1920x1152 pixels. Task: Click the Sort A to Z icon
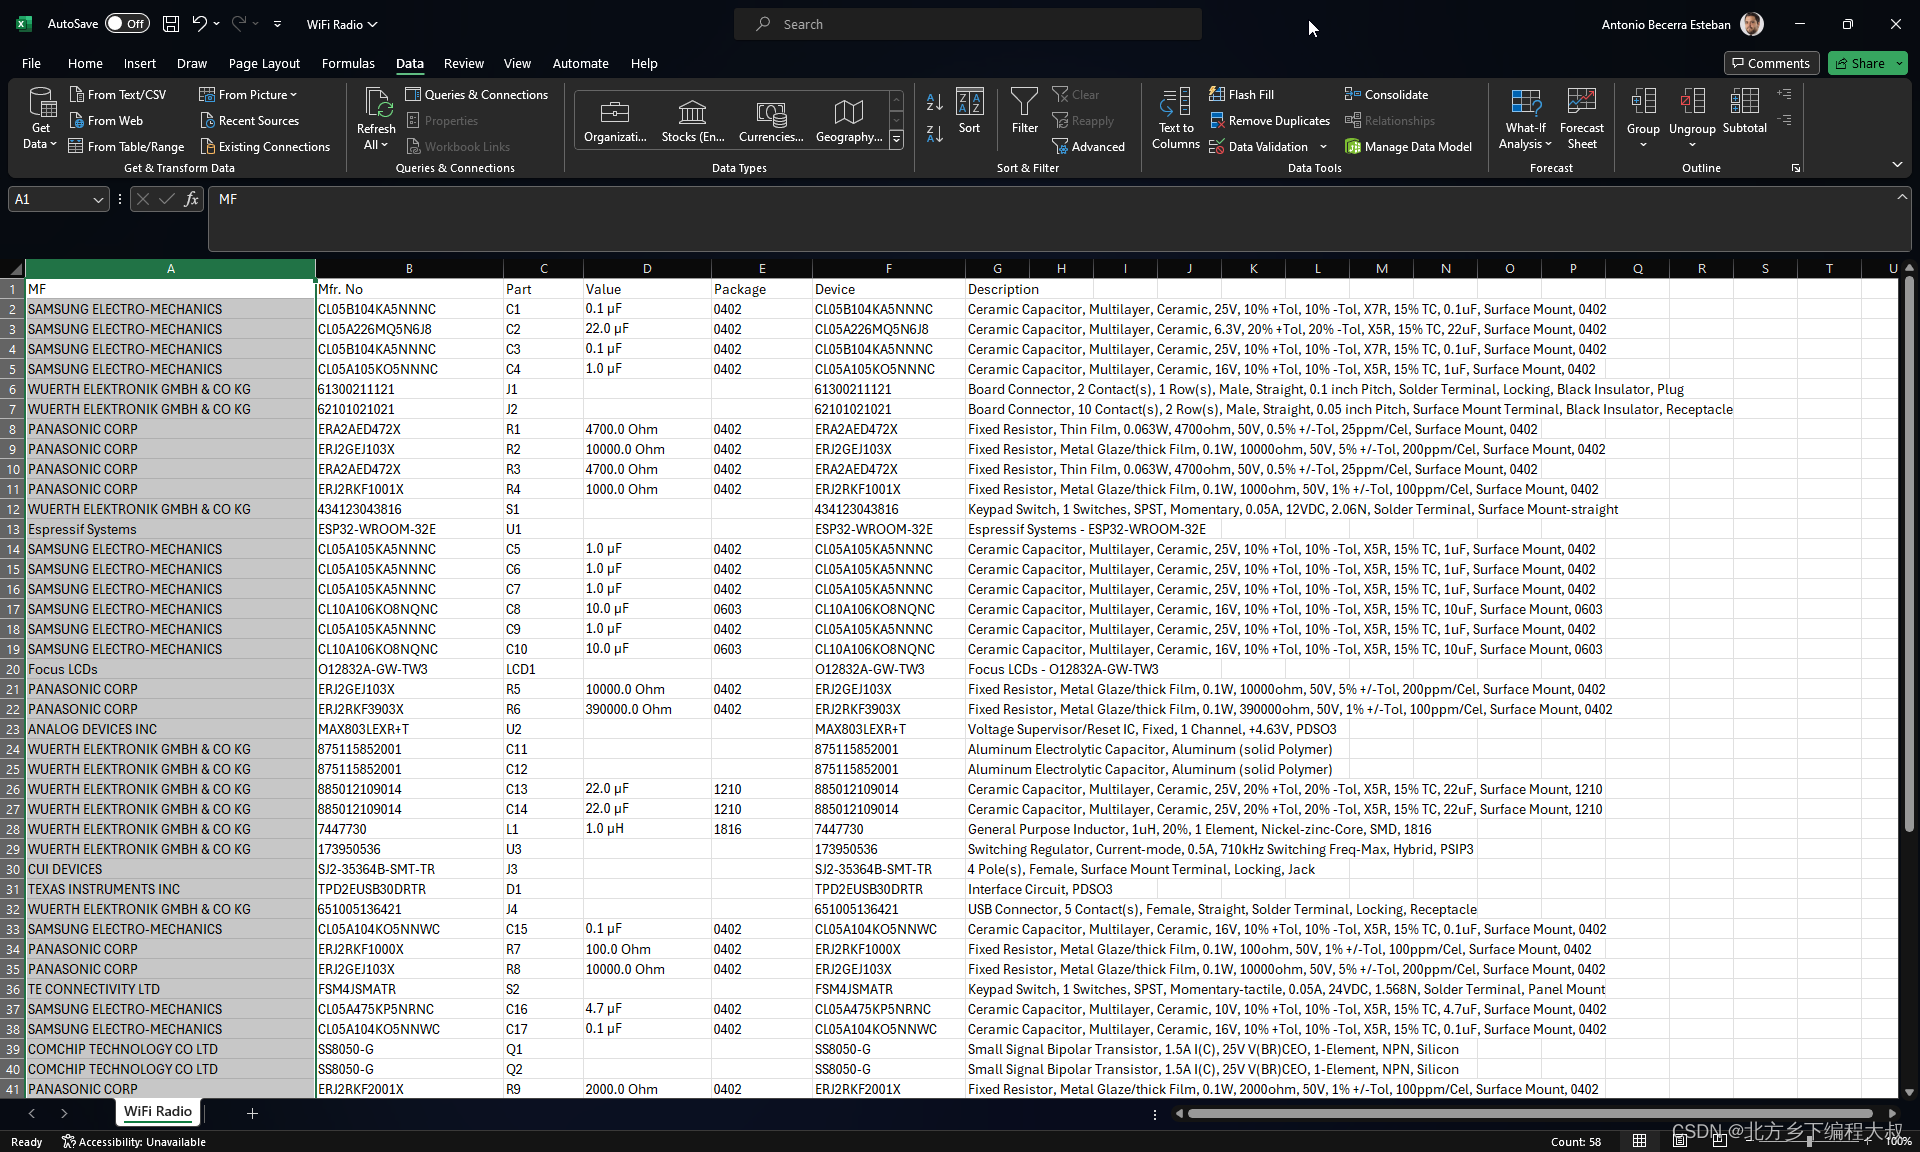pos(934,102)
